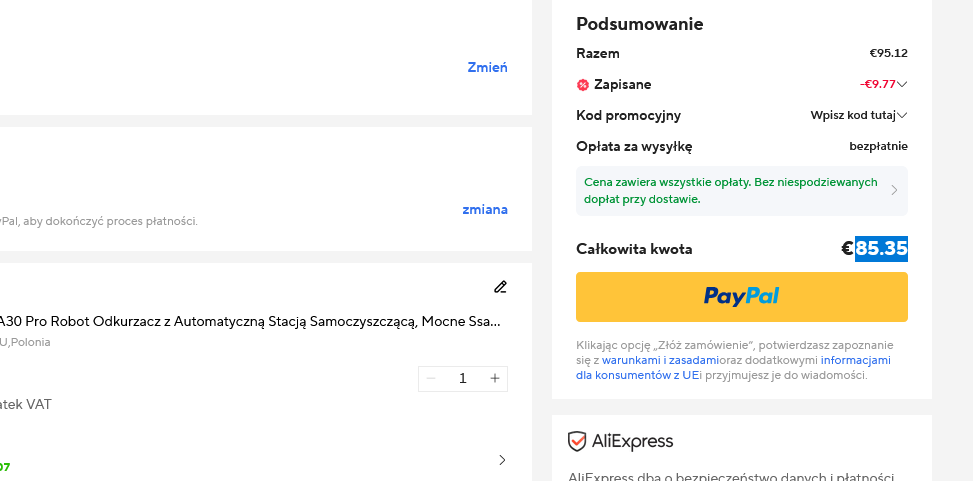Click the quantity field showing 1
Image resolution: width=973 pixels, height=481 pixels.
click(462, 379)
